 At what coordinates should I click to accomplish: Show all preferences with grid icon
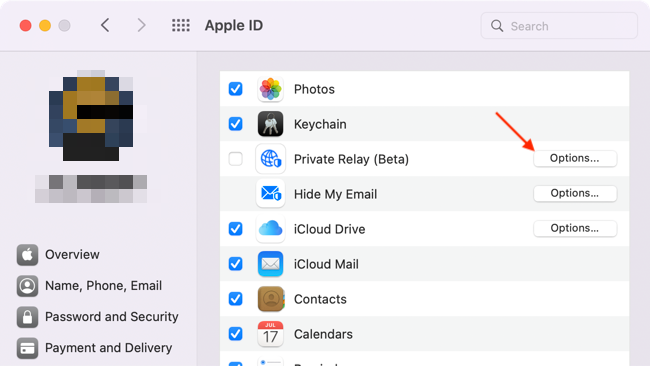click(x=181, y=25)
